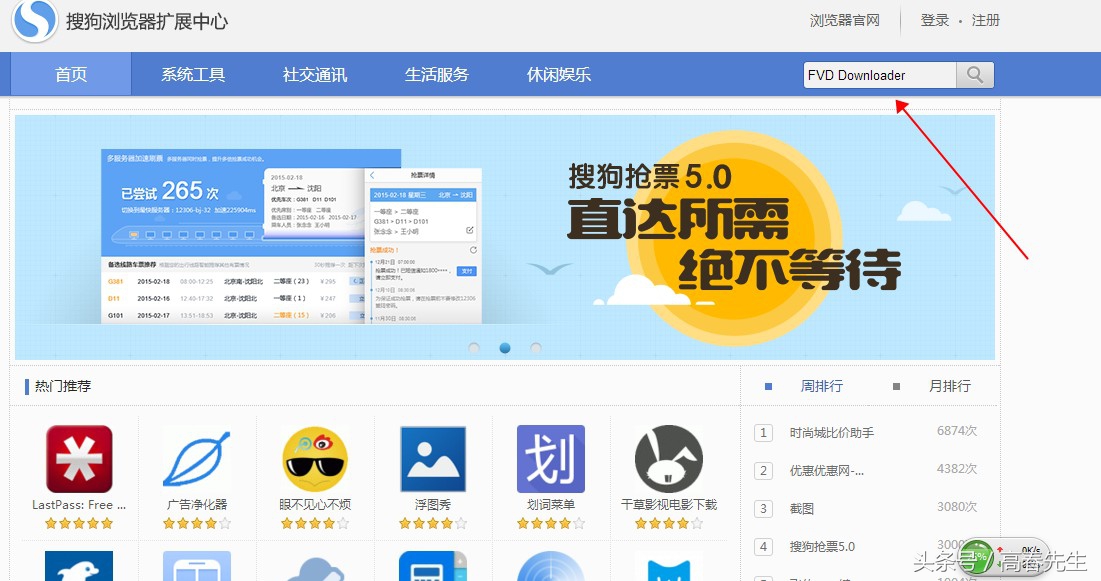The image size is (1101, 581).
Task: Switch to the 周排行 weekly ranking
Action: 822,386
